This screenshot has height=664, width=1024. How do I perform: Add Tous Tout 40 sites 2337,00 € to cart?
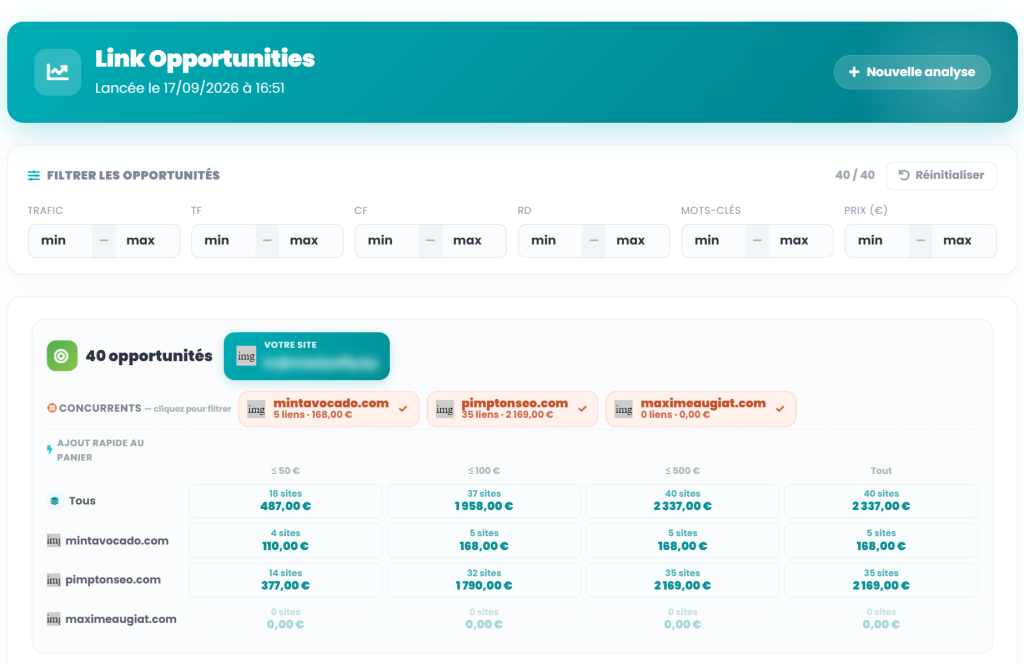click(x=881, y=501)
